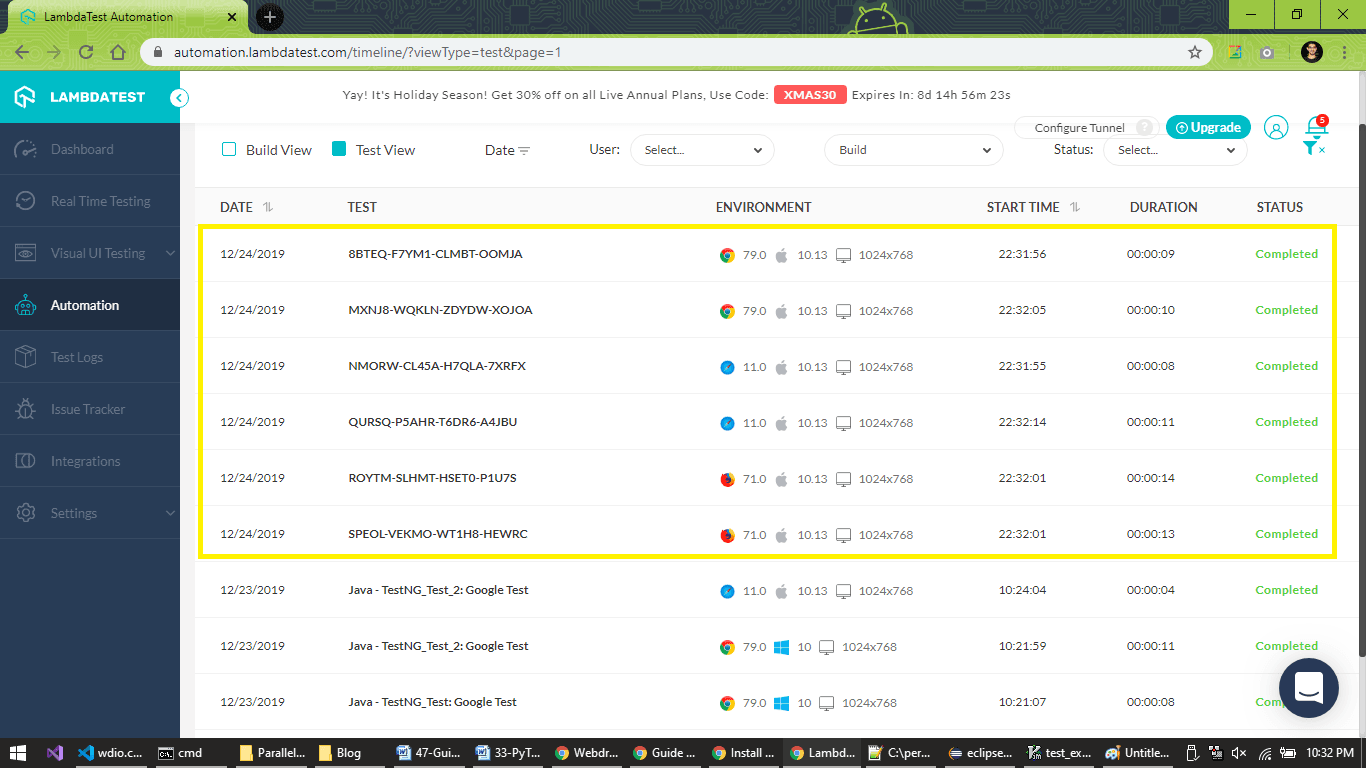
Task: Open the notifications bell icon
Action: (x=1317, y=127)
